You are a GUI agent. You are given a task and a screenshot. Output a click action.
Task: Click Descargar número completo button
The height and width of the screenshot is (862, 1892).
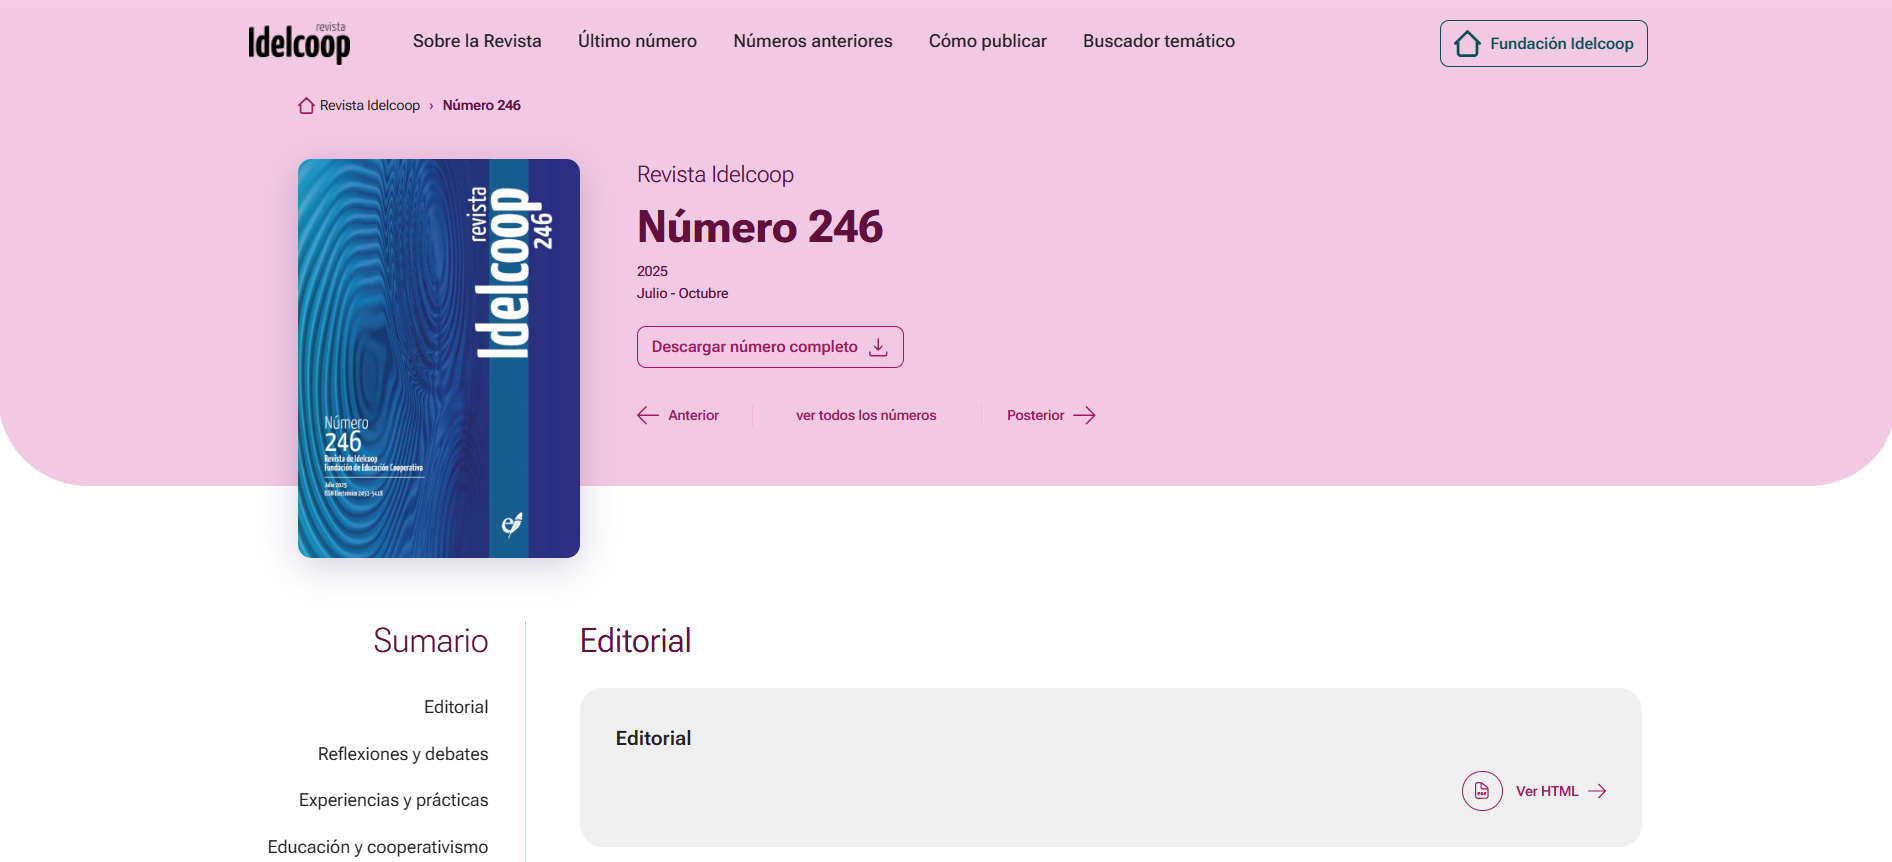(x=770, y=347)
